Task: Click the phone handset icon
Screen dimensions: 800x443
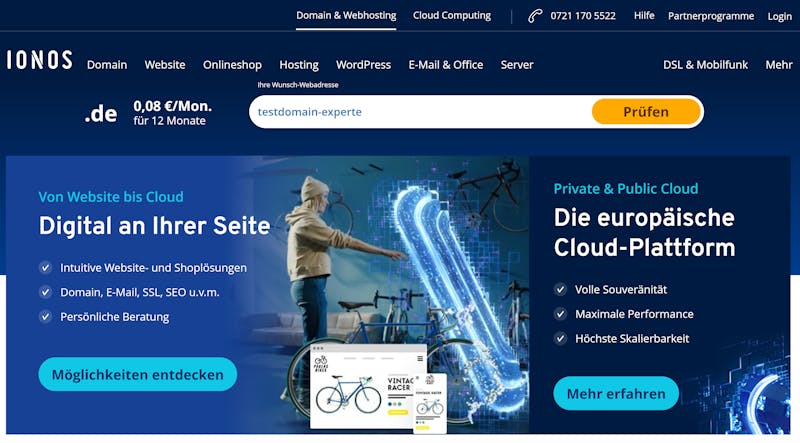Action: 535,16
